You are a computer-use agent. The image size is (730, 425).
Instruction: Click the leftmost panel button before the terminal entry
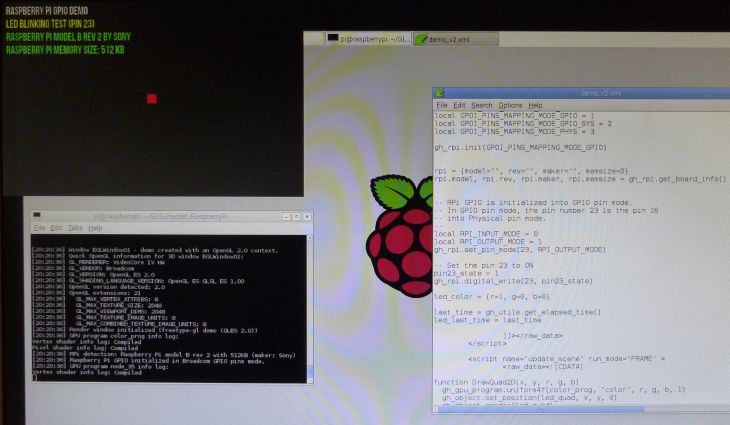click(x=314, y=39)
